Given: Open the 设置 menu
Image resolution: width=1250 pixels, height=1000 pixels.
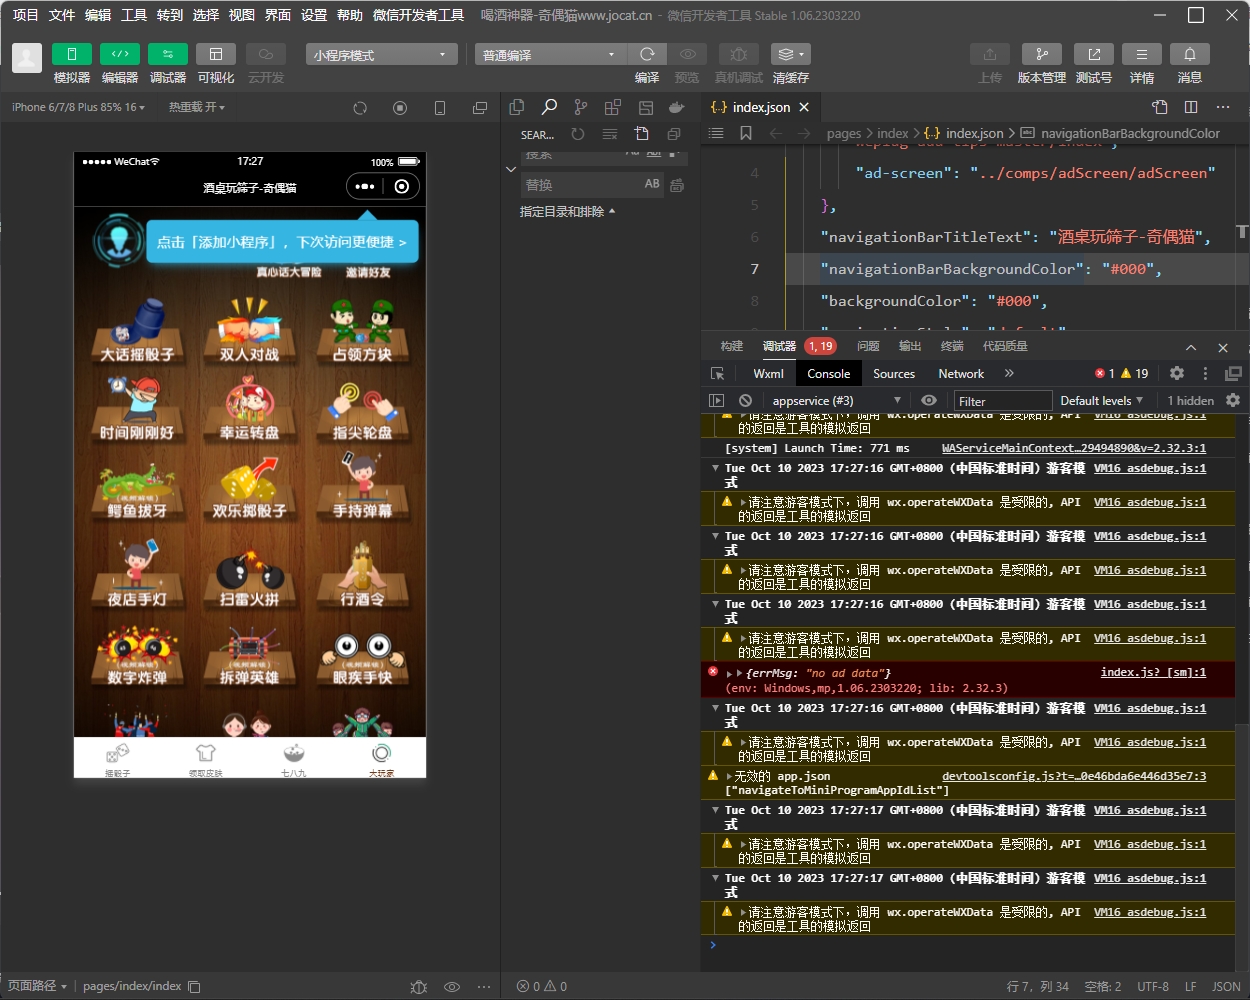Looking at the screenshot, I should point(314,15).
